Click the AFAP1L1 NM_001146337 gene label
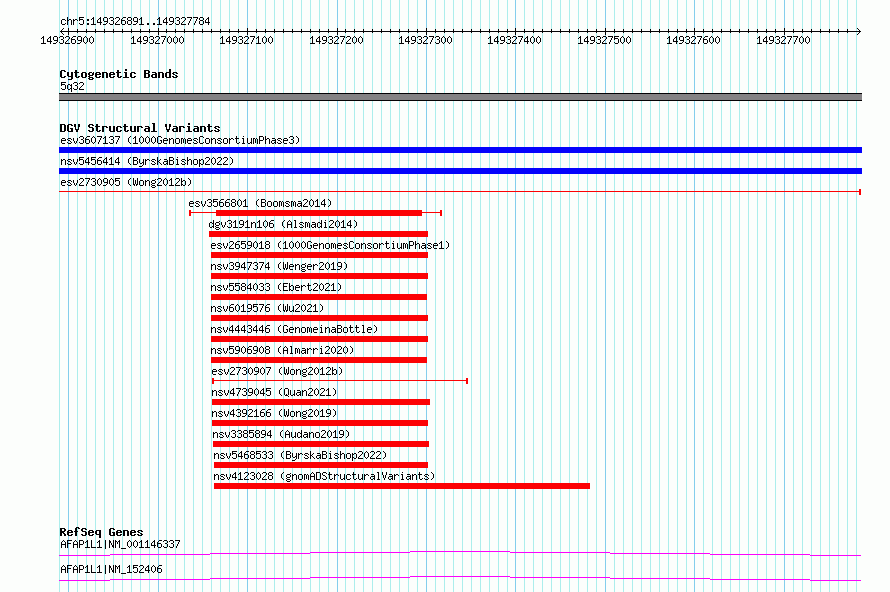This screenshot has width=890, height=592. pos(120,544)
